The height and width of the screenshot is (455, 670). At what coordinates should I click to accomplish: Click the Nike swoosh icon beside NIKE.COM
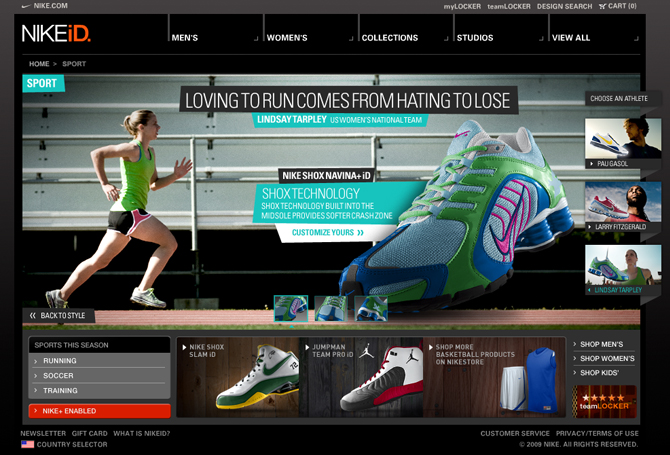click(26, 6)
